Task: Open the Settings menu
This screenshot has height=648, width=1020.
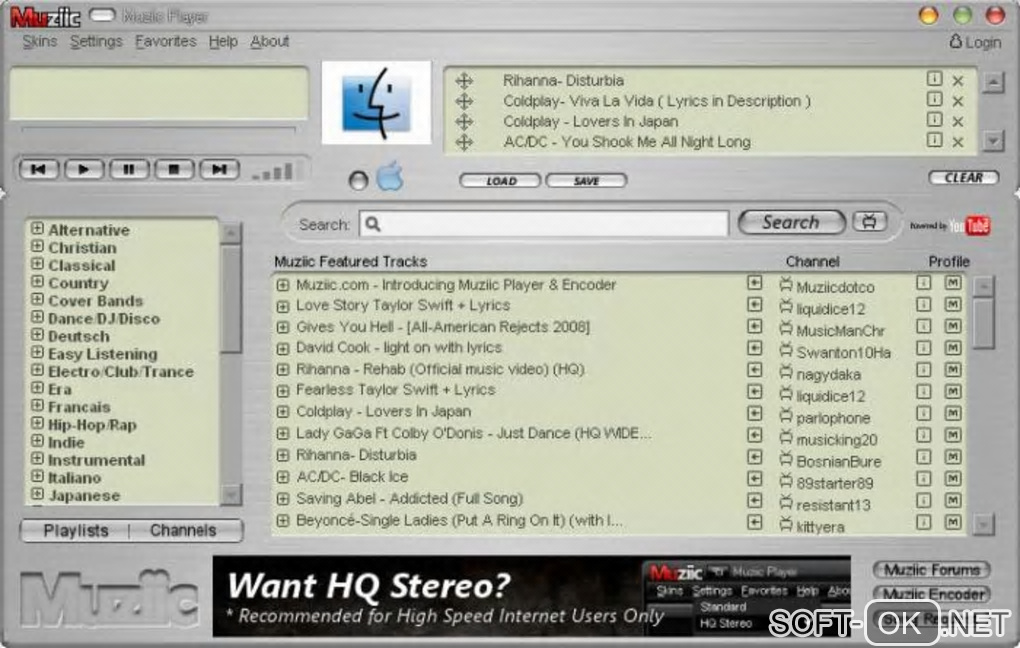Action: [96, 42]
